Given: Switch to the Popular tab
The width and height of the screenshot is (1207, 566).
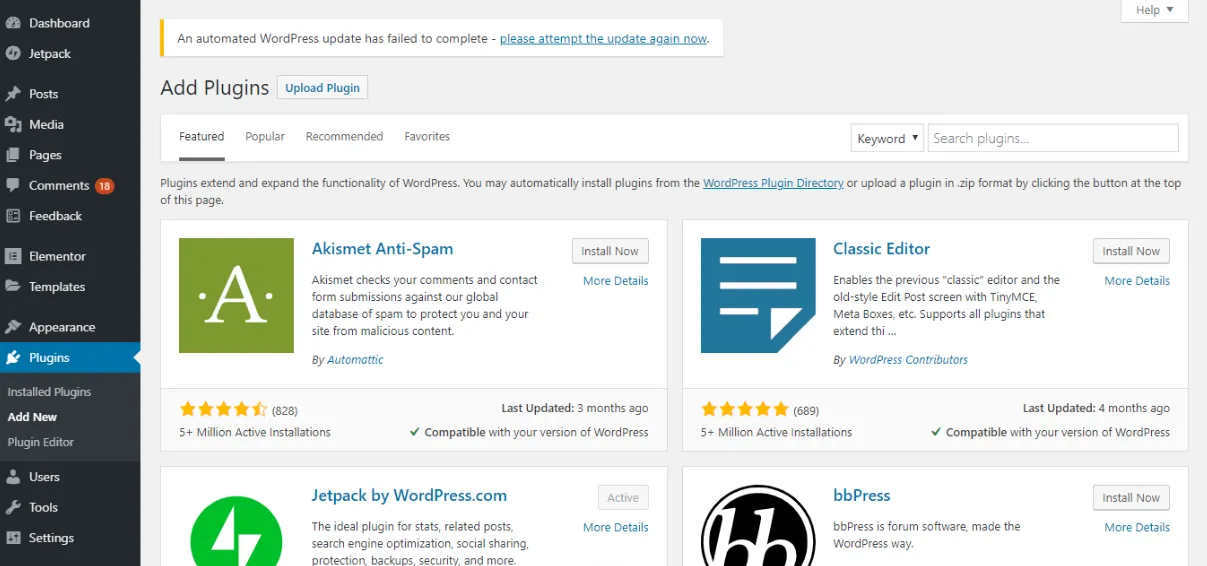Looking at the screenshot, I should click(265, 137).
